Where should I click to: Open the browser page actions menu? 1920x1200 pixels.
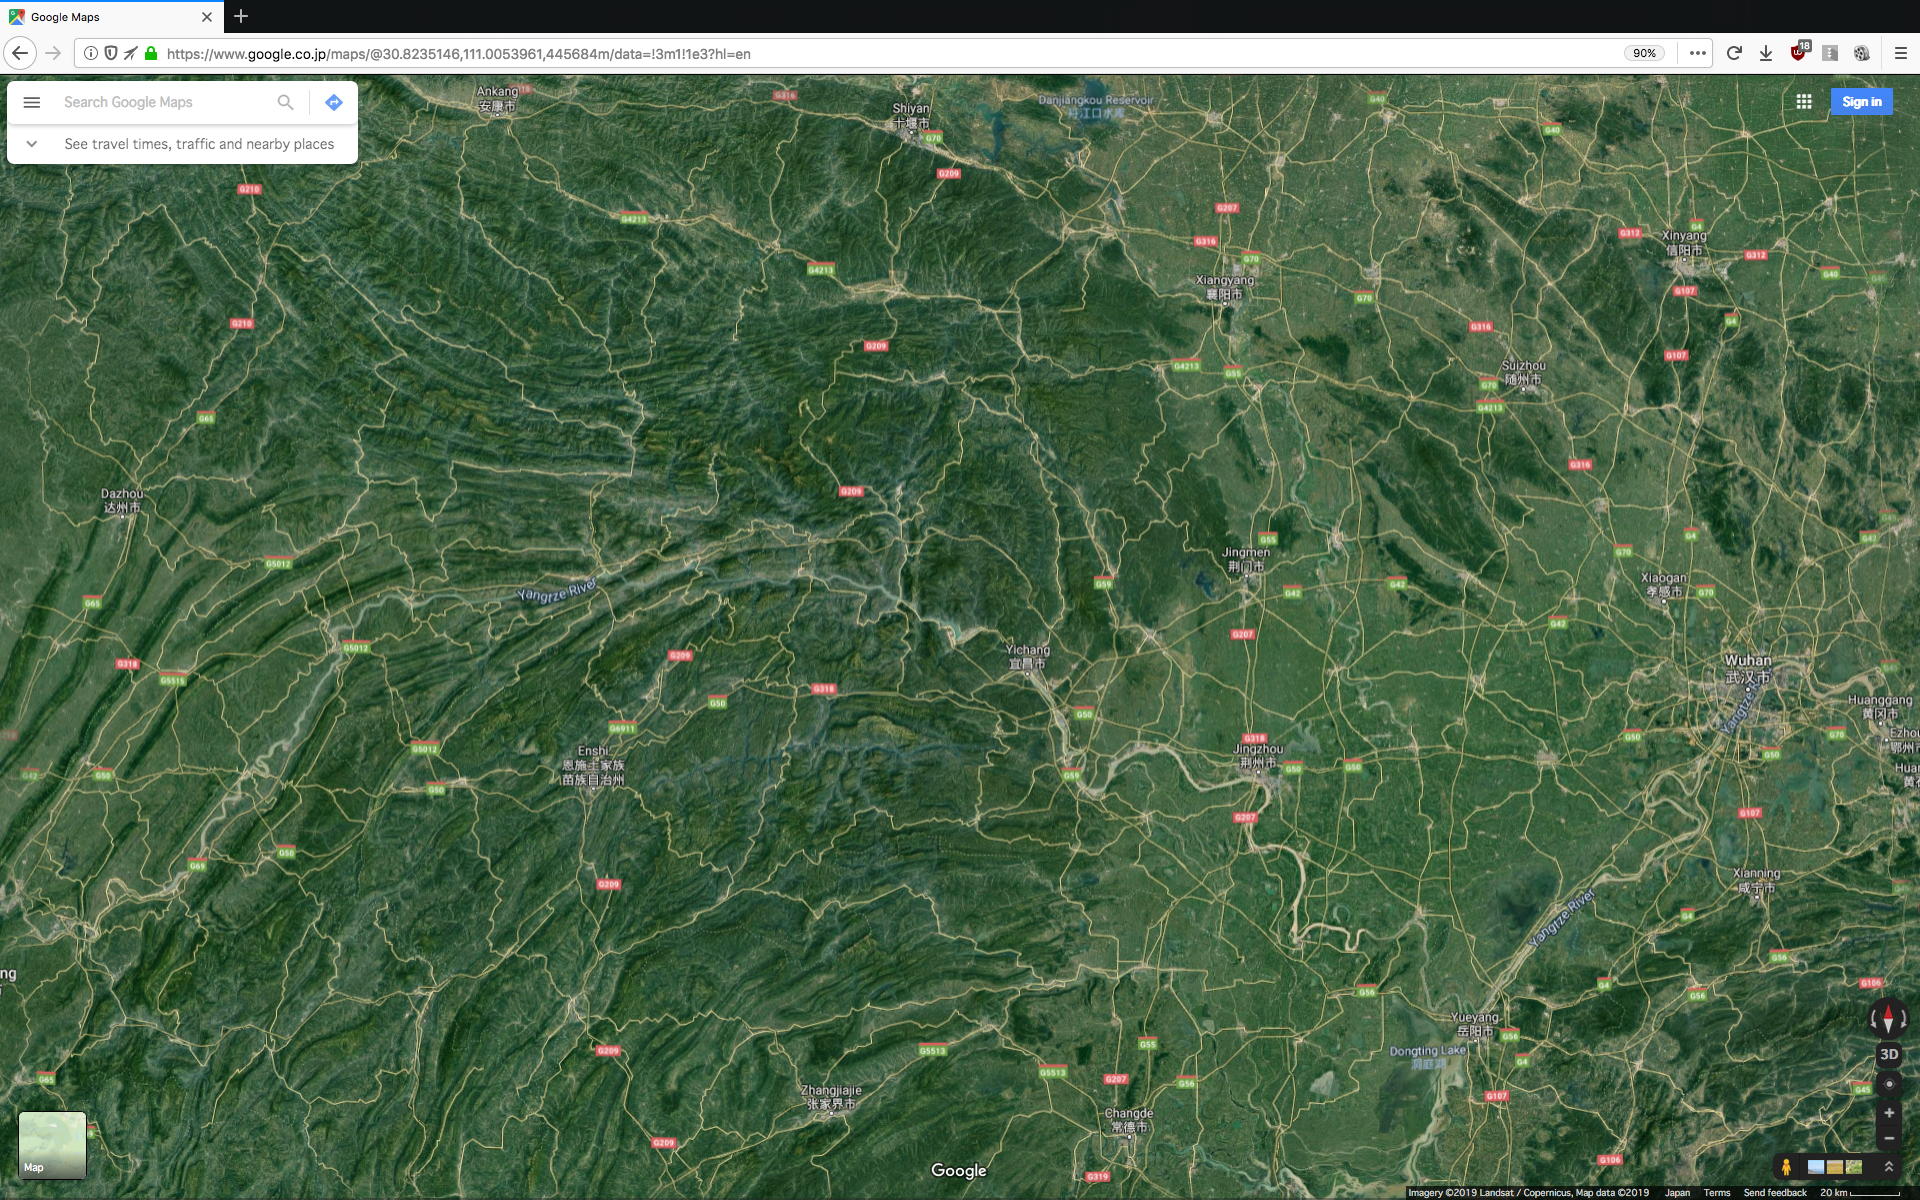(1697, 53)
